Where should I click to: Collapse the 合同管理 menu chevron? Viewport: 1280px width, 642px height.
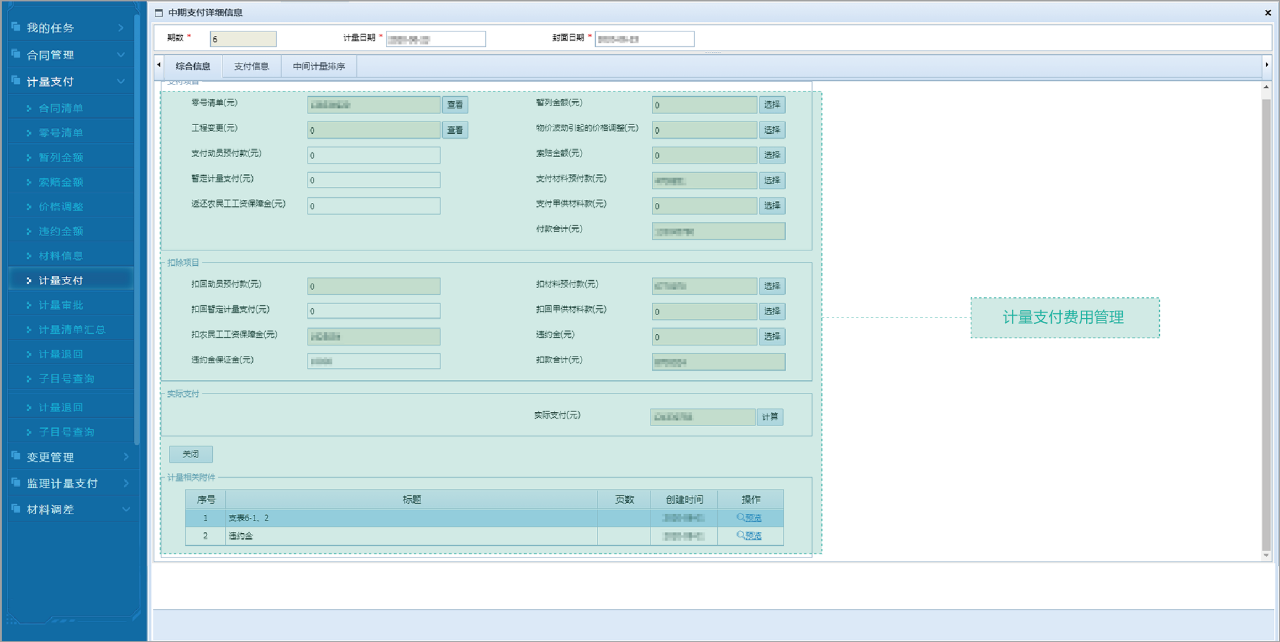tap(121, 54)
